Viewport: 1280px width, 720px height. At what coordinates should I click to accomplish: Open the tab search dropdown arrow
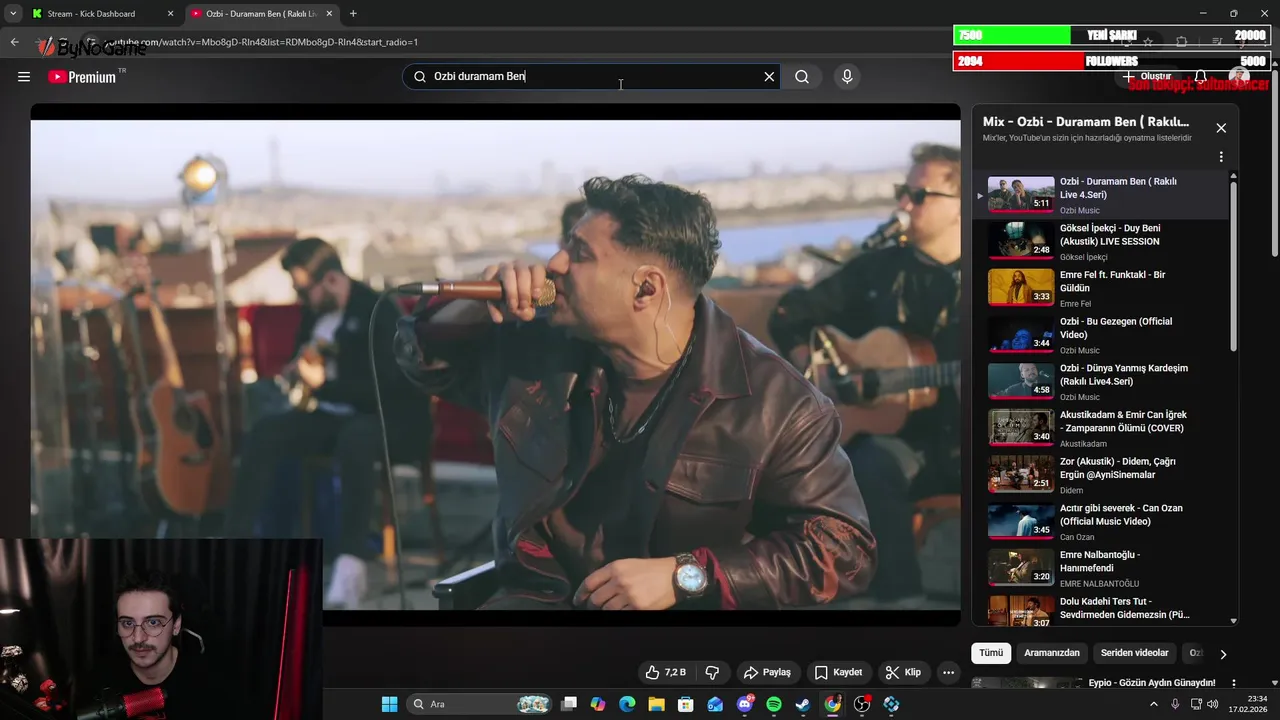pyautogui.click(x=13, y=14)
